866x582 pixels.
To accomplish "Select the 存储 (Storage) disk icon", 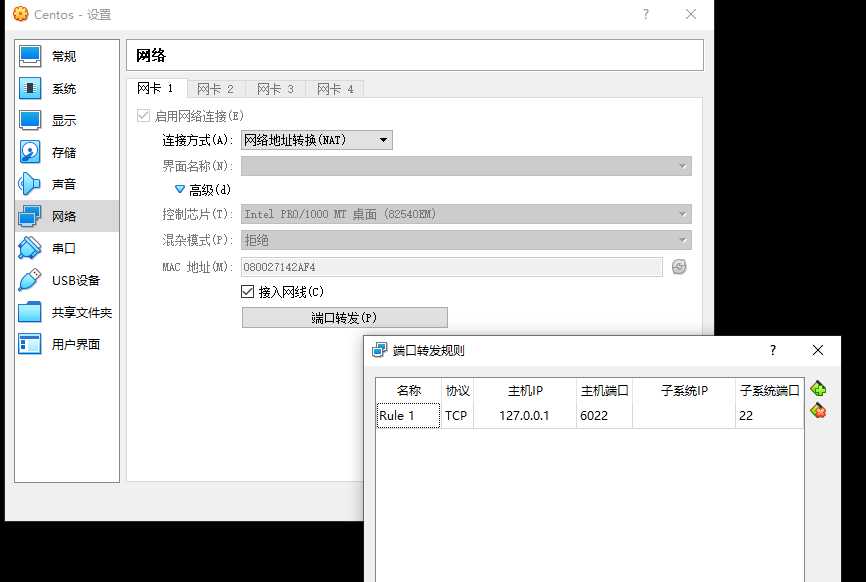I will click(30, 152).
